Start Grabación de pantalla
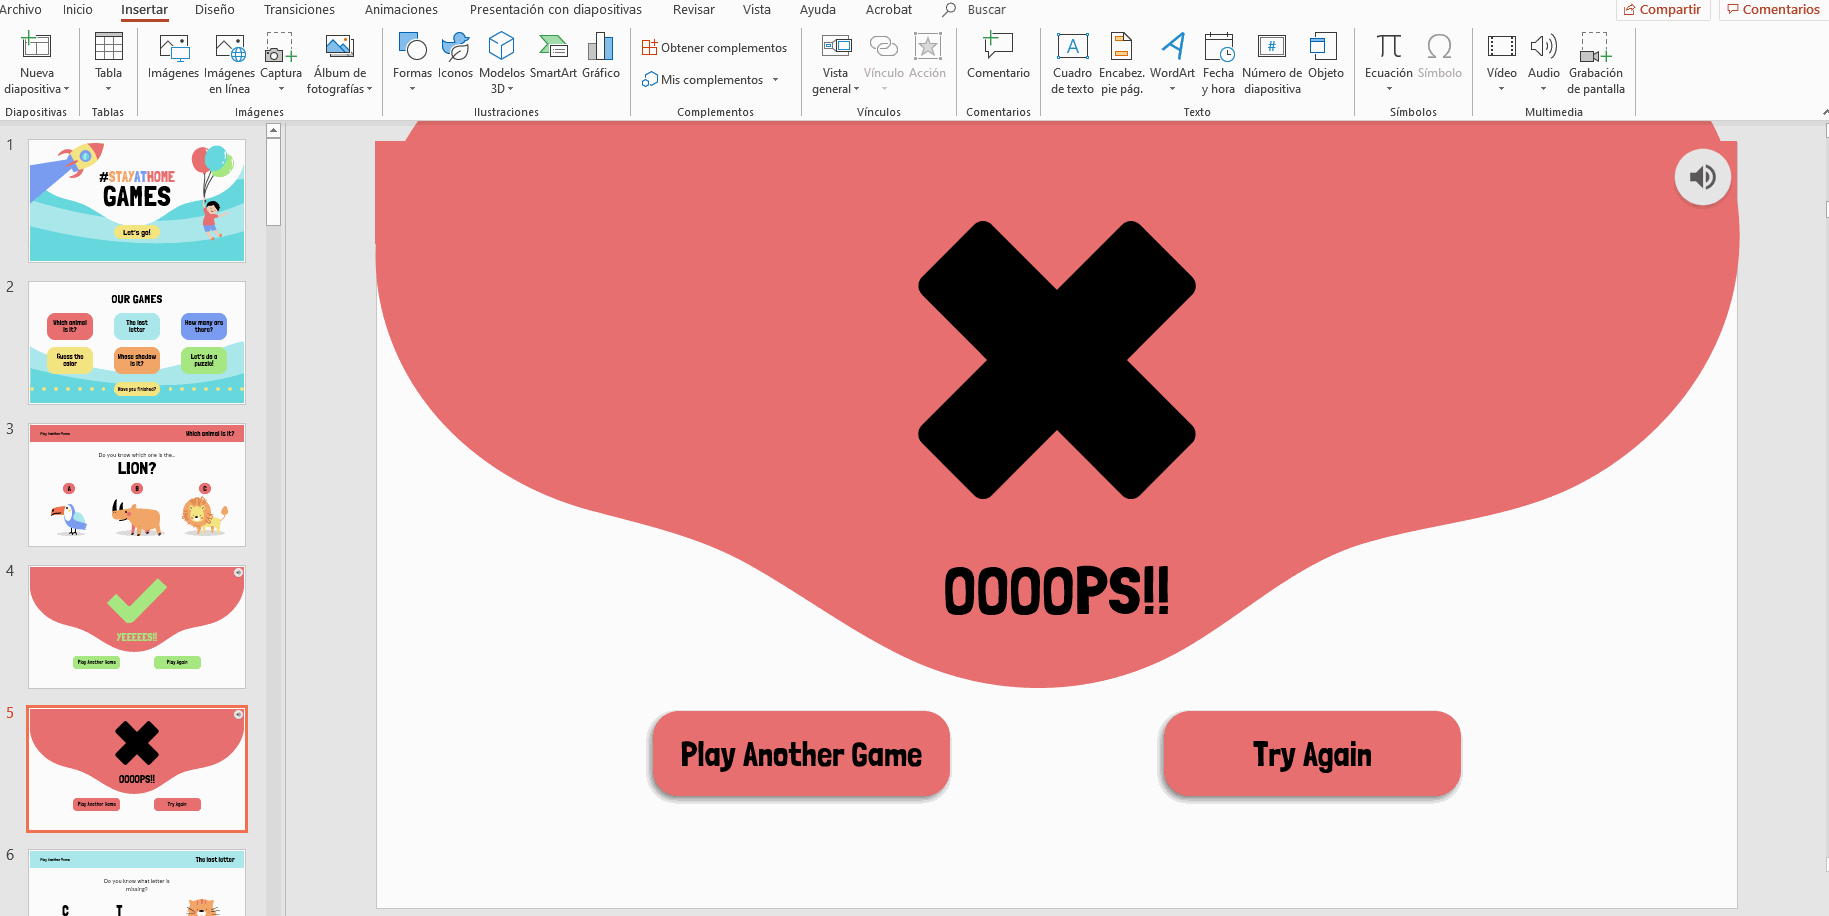 pos(1595,46)
